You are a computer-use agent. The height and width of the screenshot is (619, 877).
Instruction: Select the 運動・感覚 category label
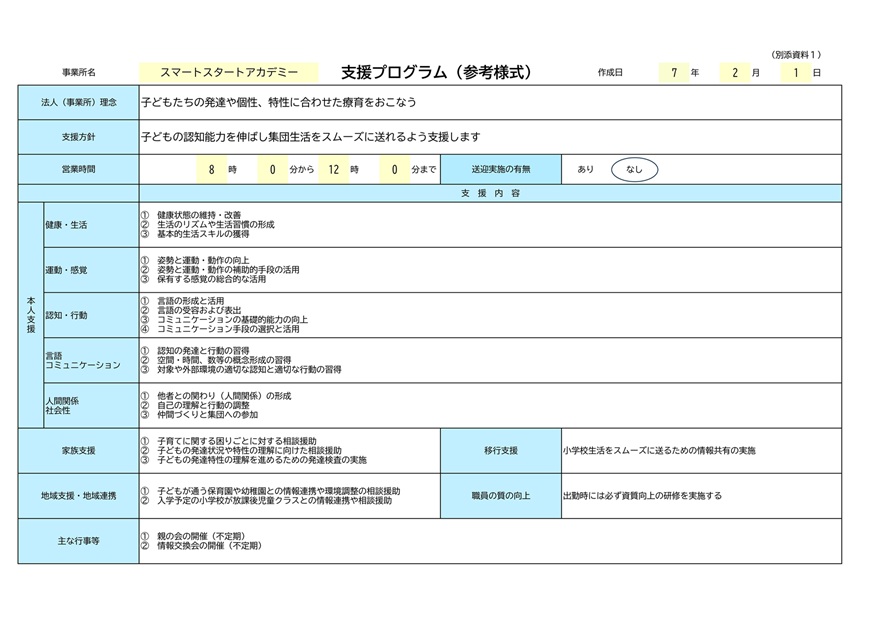(x=66, y=270)
